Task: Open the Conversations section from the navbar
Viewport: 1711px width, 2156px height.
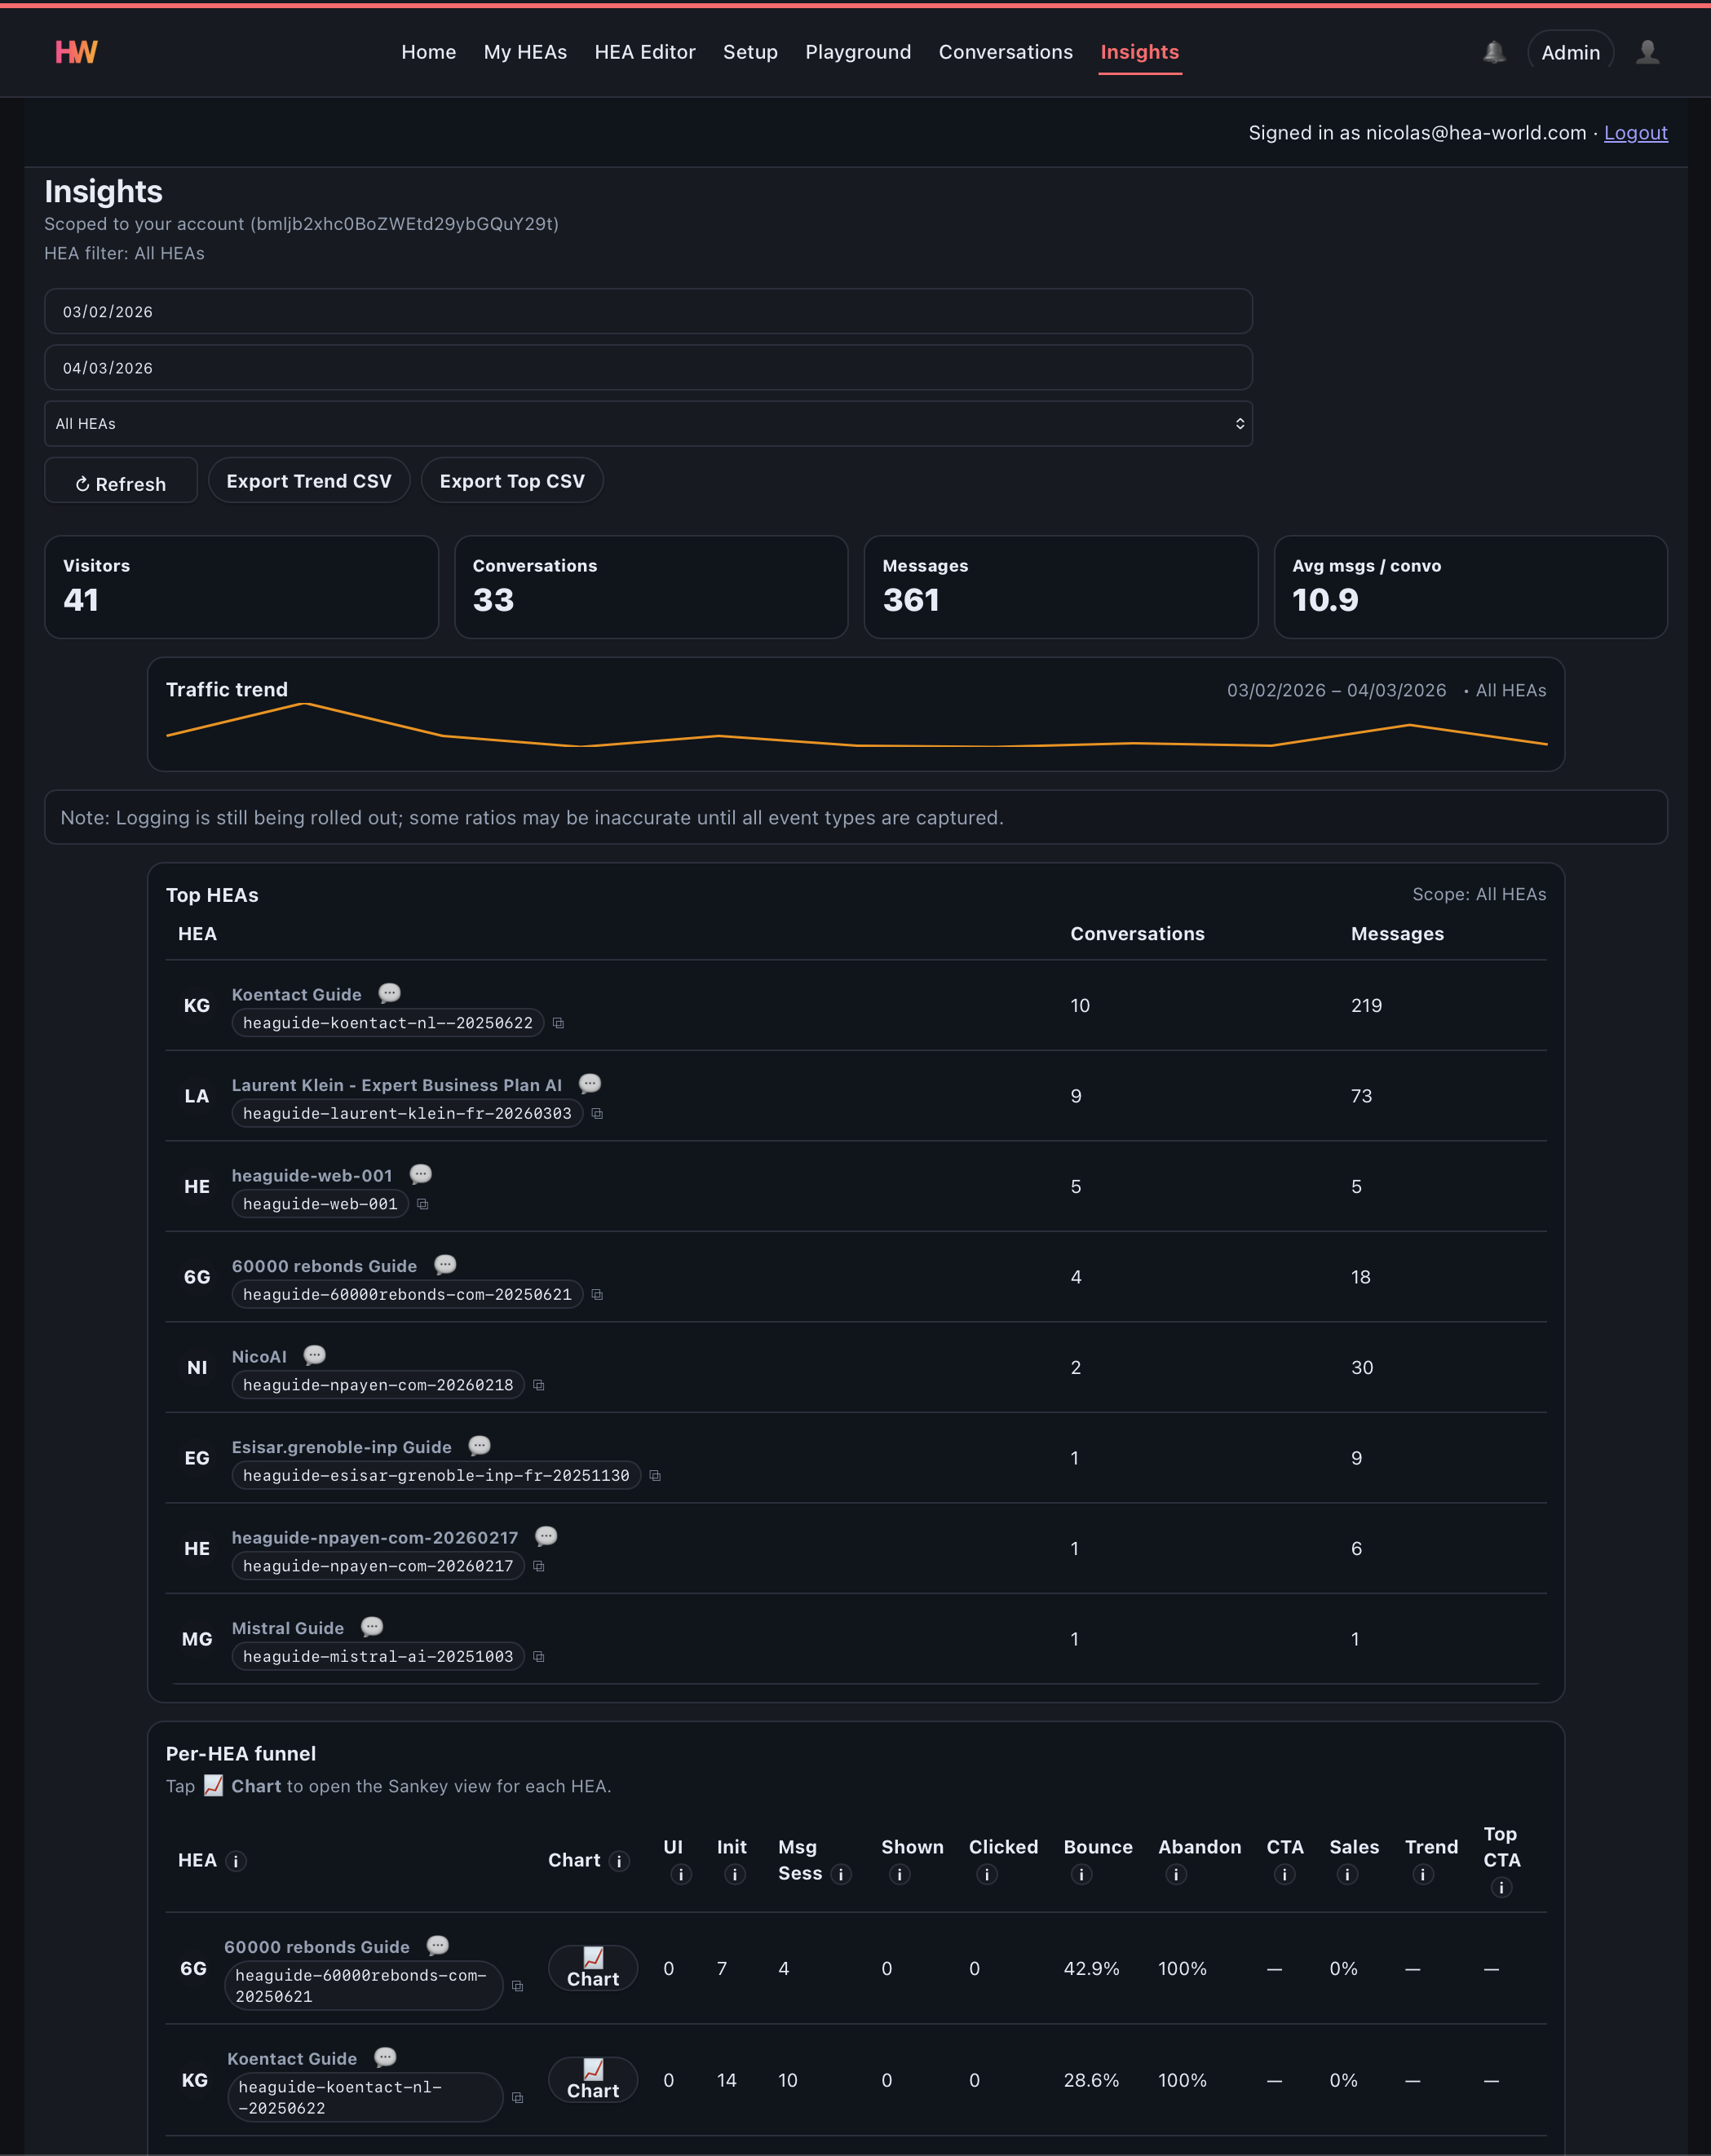Action: [x=1006, y=52]
